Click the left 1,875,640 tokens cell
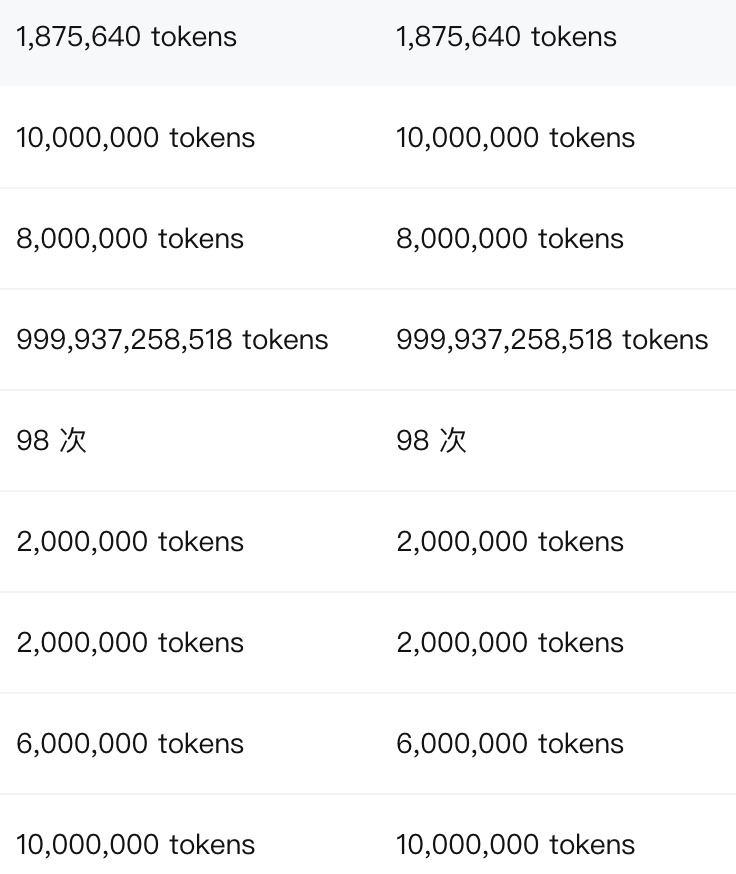 pos(127,37)
